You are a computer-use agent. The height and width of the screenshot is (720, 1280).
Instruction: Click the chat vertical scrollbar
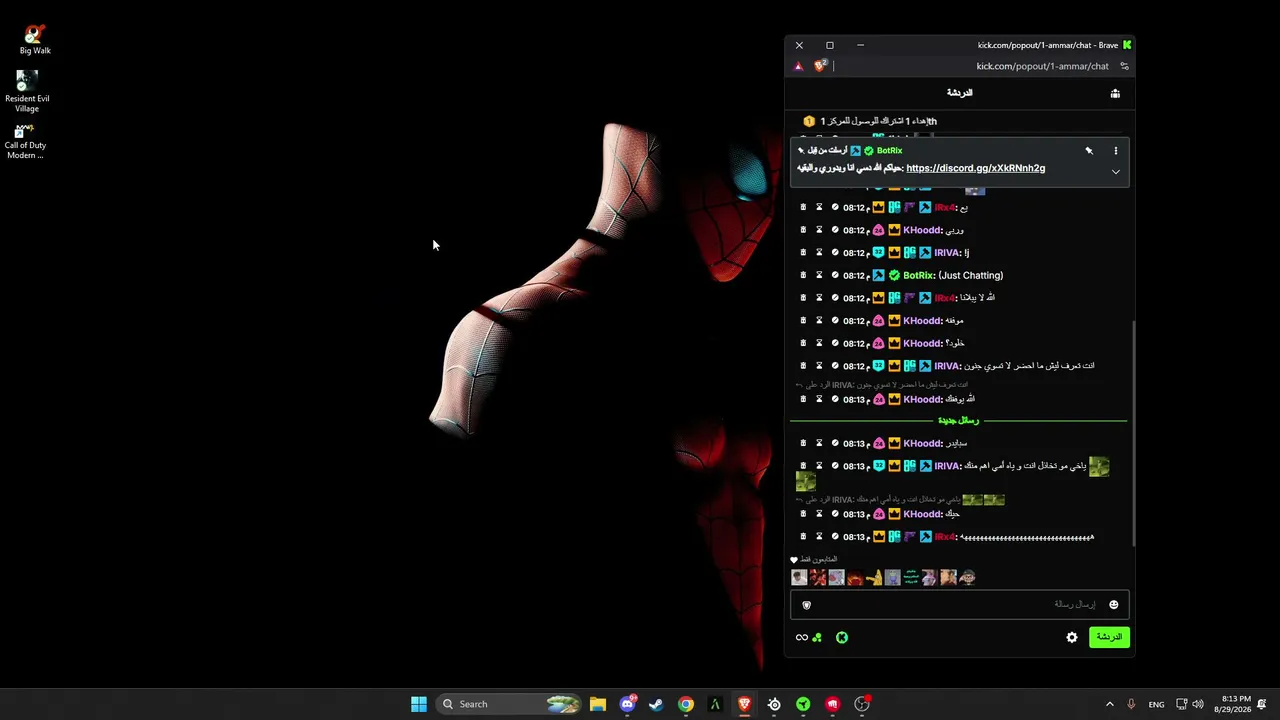1133,432
